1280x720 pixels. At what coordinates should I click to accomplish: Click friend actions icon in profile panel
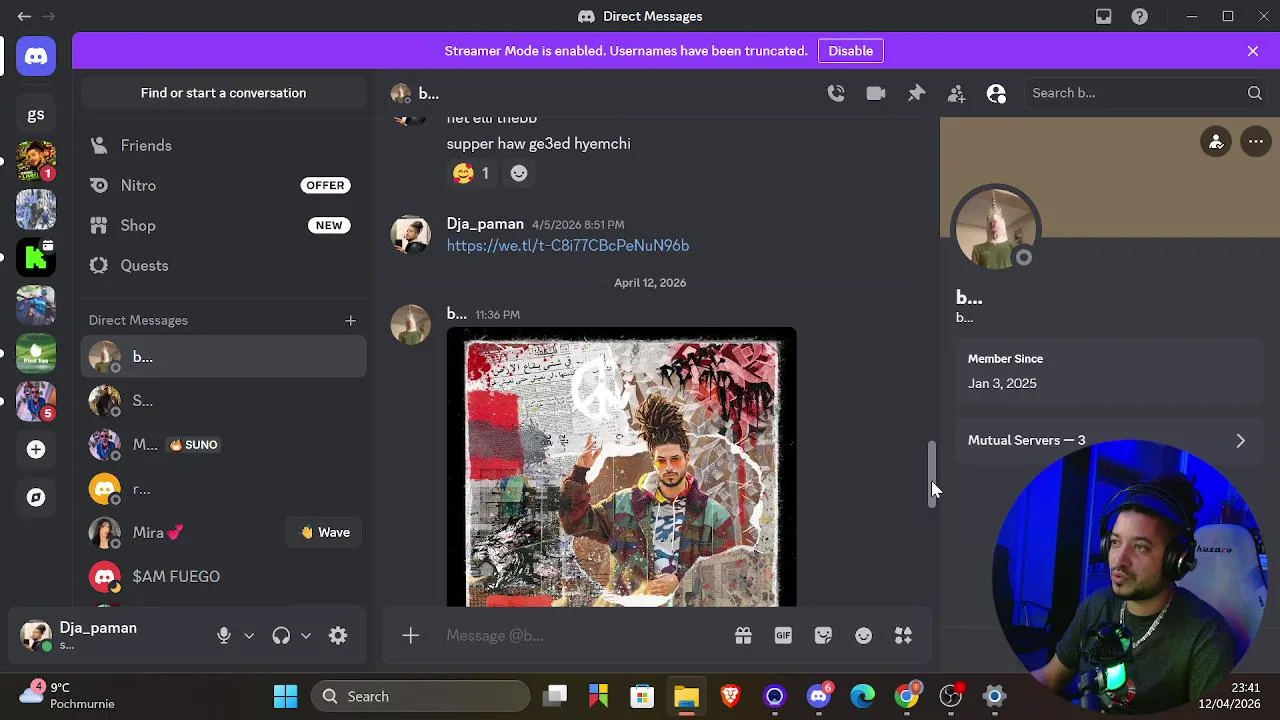point(1216,142)
